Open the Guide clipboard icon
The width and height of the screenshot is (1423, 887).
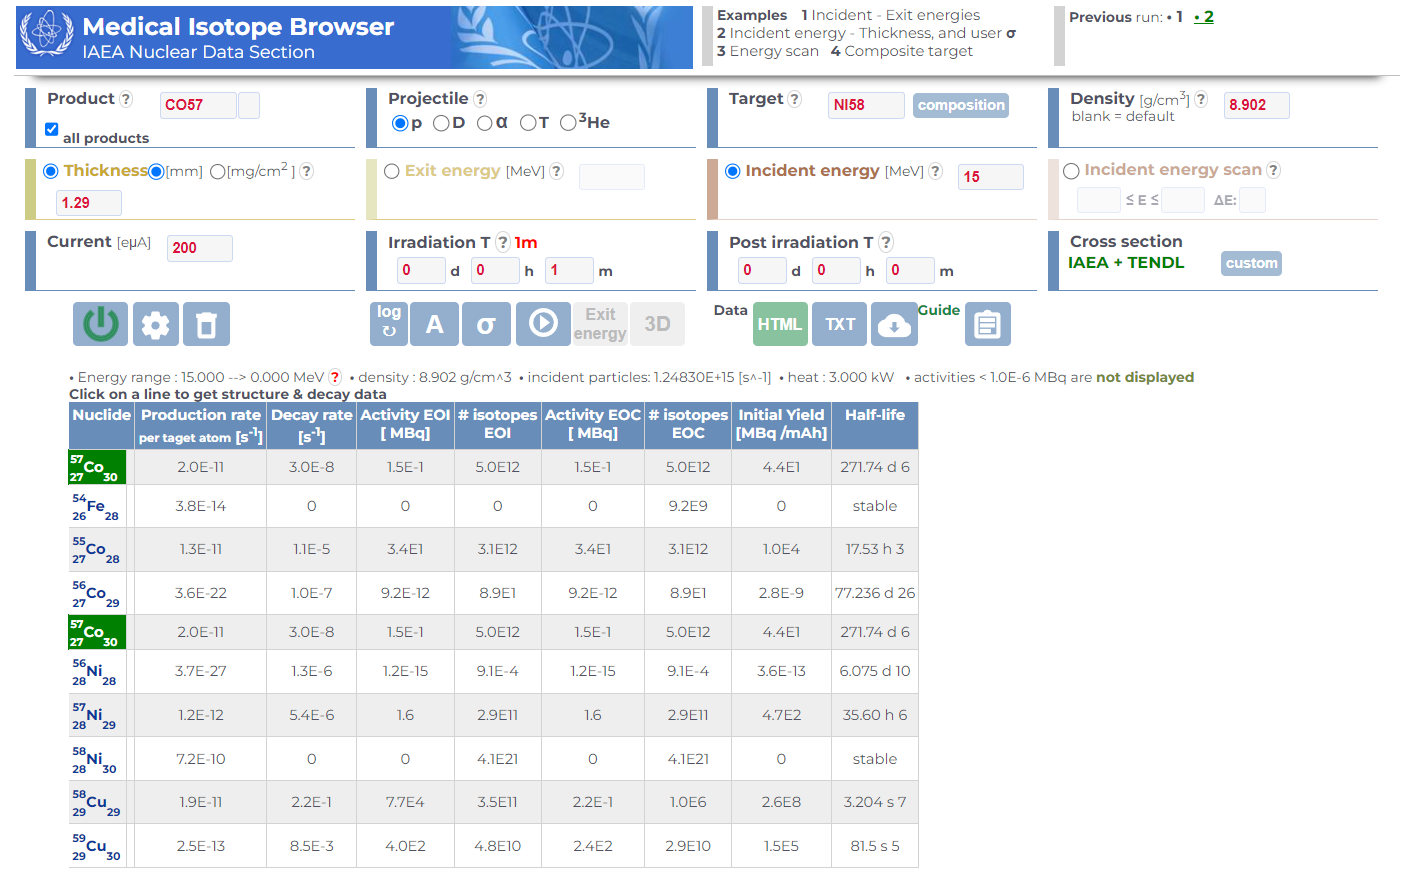pos(987,323)
